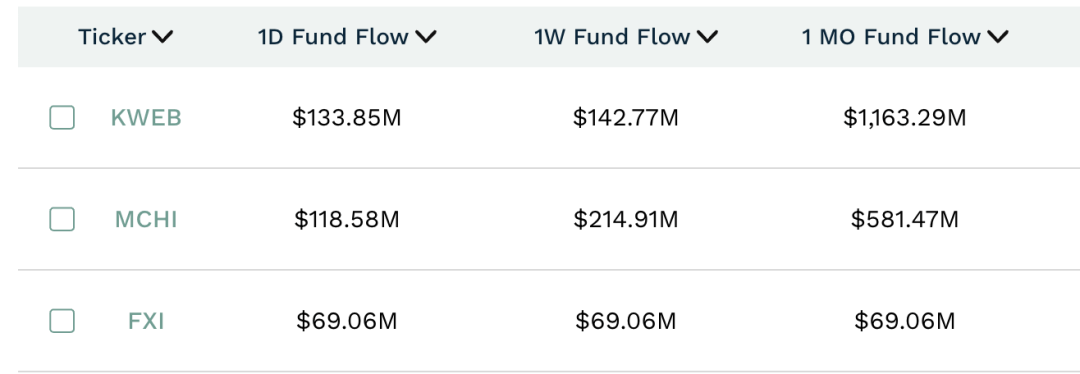
Task: Select KWEB 1W flow value $142.77M
Action: click(625, 118)
